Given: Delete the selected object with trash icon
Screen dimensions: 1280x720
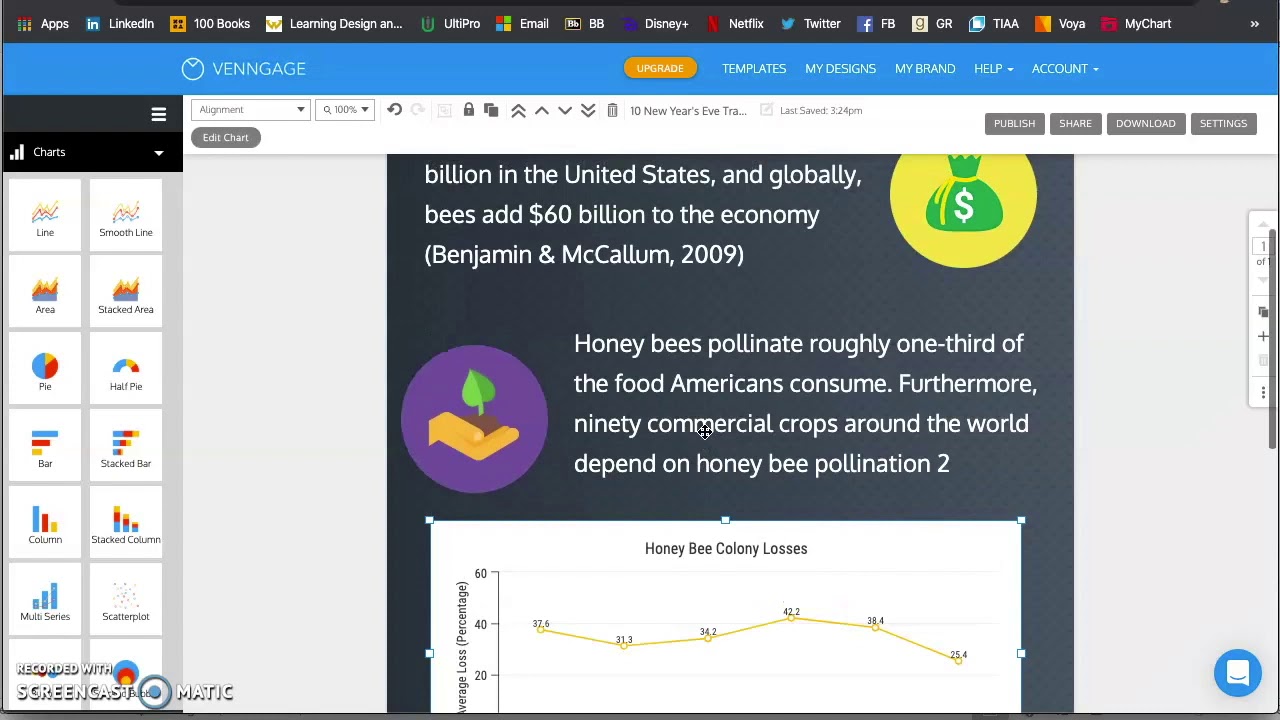Looking at the screenshot, I should click(x=612, y=110).
